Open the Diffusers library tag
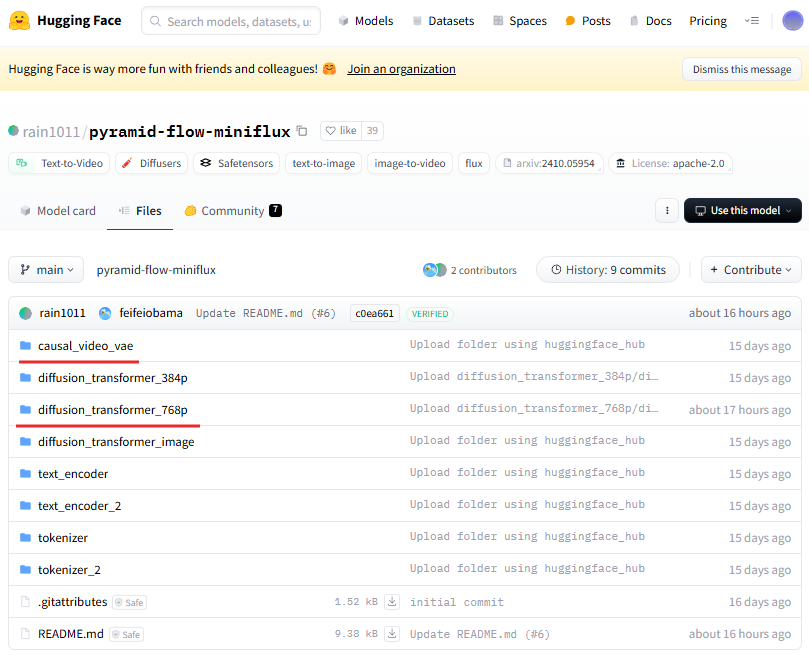Viewport: 809px width, 659px height. pos(151,163)
